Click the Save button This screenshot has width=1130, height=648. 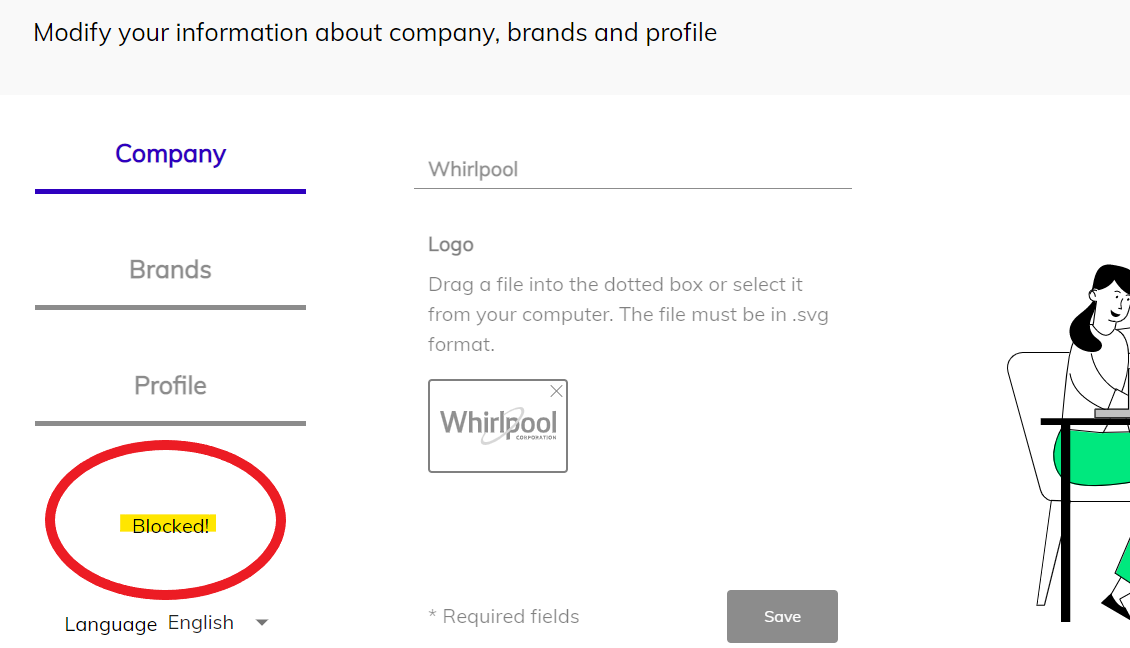pos(782,616)
